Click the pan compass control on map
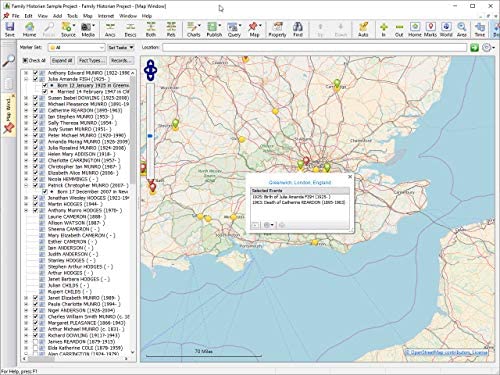This screenshot has width=500, height=375. click(150, 70)
